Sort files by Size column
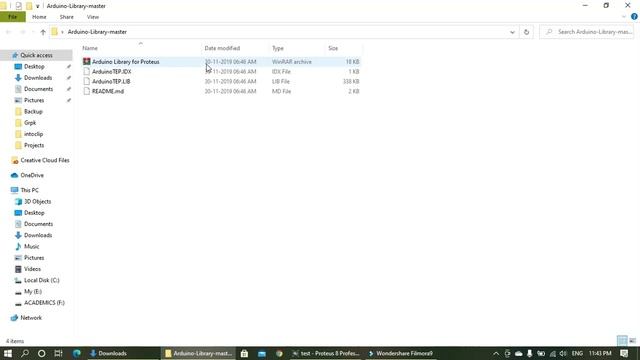Viewport: 640px width, 360px height. point(333,48)
